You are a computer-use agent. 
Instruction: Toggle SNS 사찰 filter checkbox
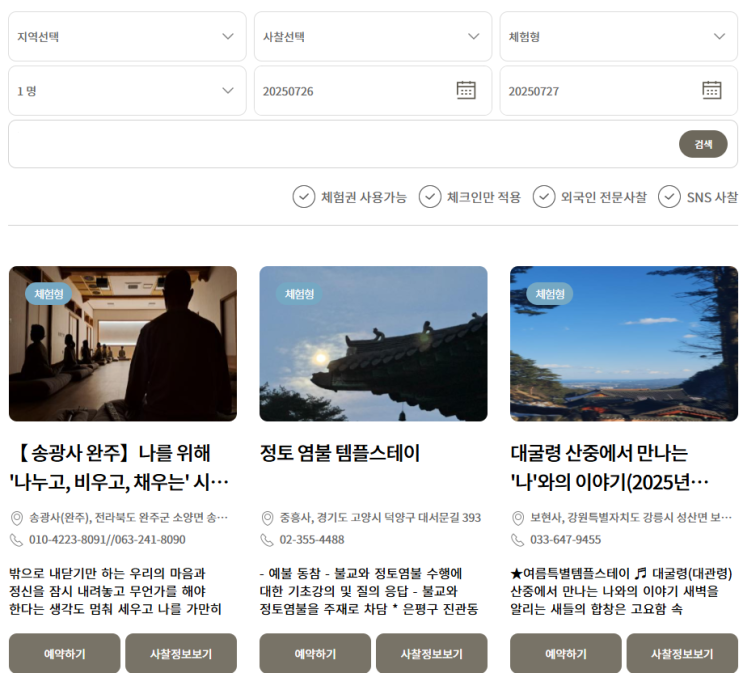pos(669,197)
